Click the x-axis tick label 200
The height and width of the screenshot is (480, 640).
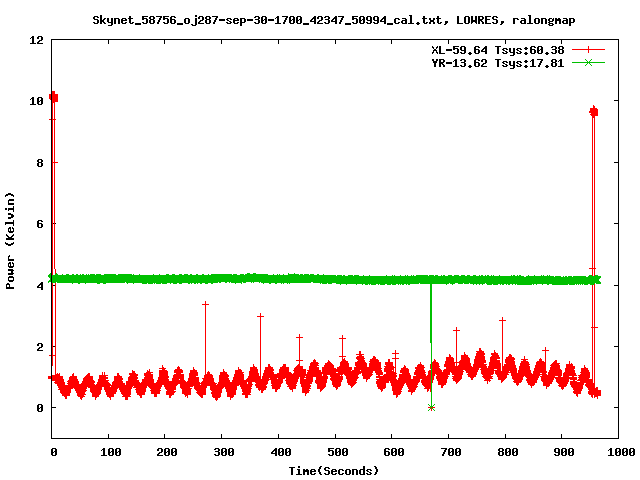tap(167, 452)
